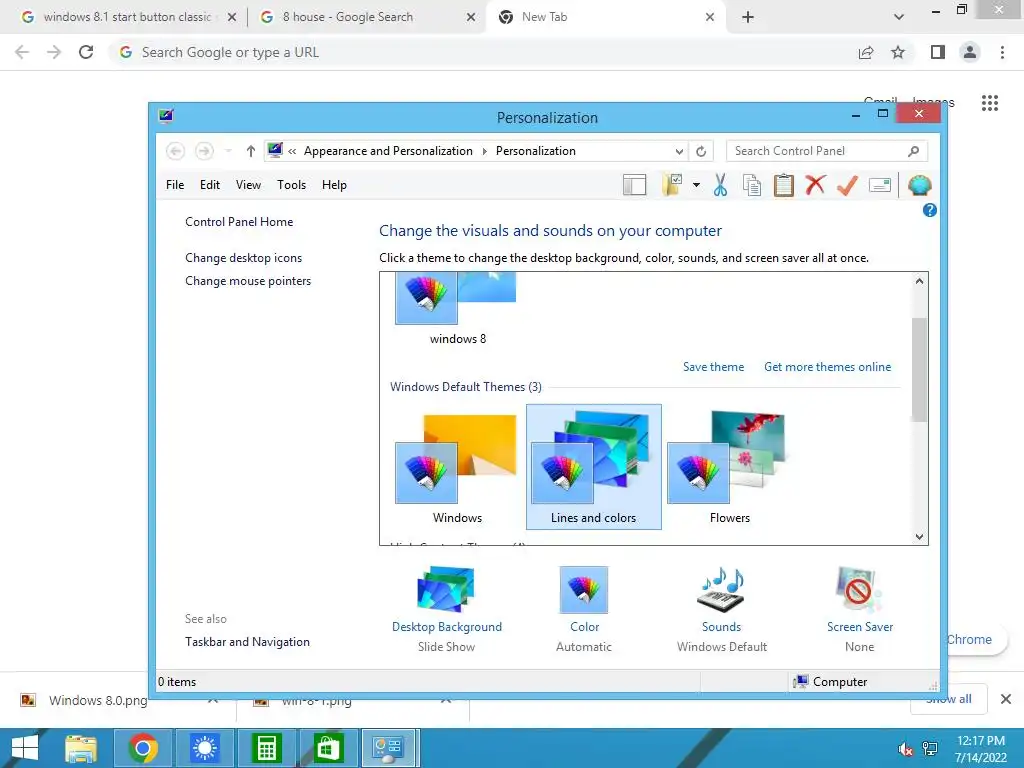Screen dimensions: 1024x768
Task: Open Taskbar and Navigation link
Action: tap(248, 642)
